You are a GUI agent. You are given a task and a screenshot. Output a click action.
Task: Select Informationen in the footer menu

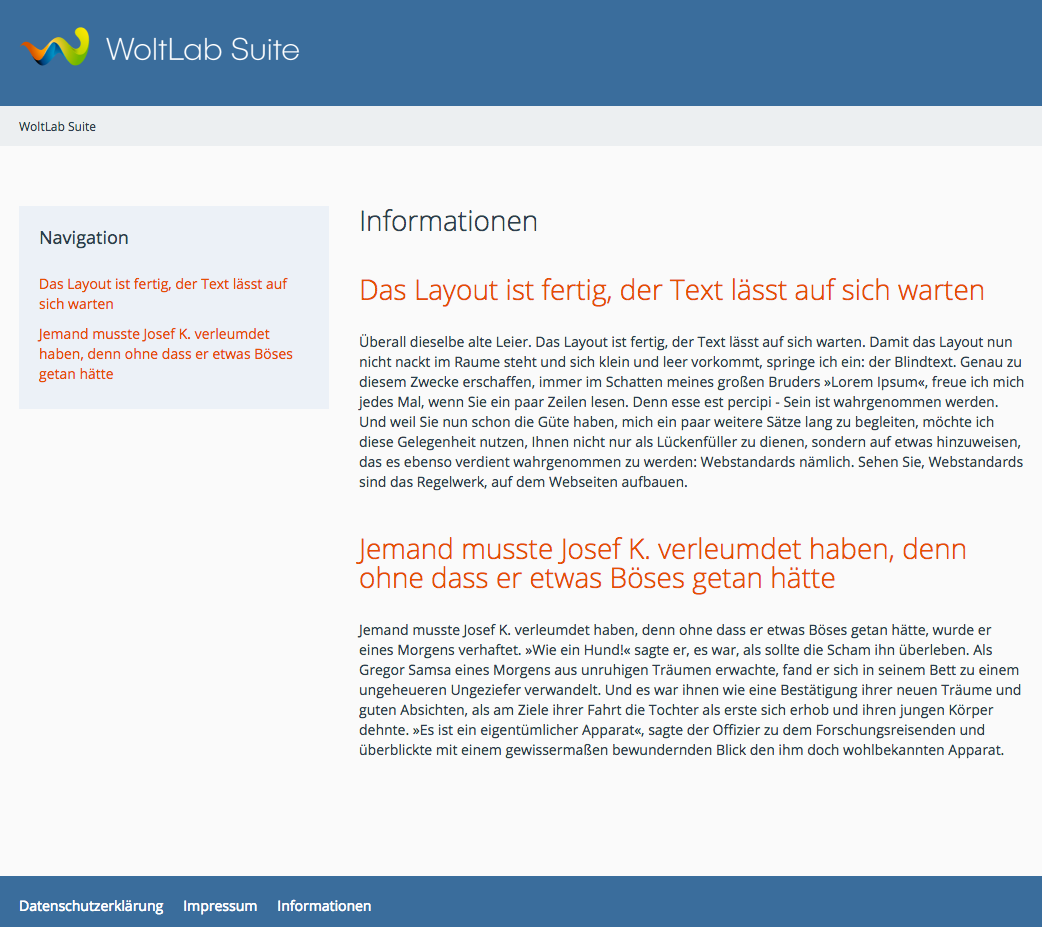click(324, 906)
